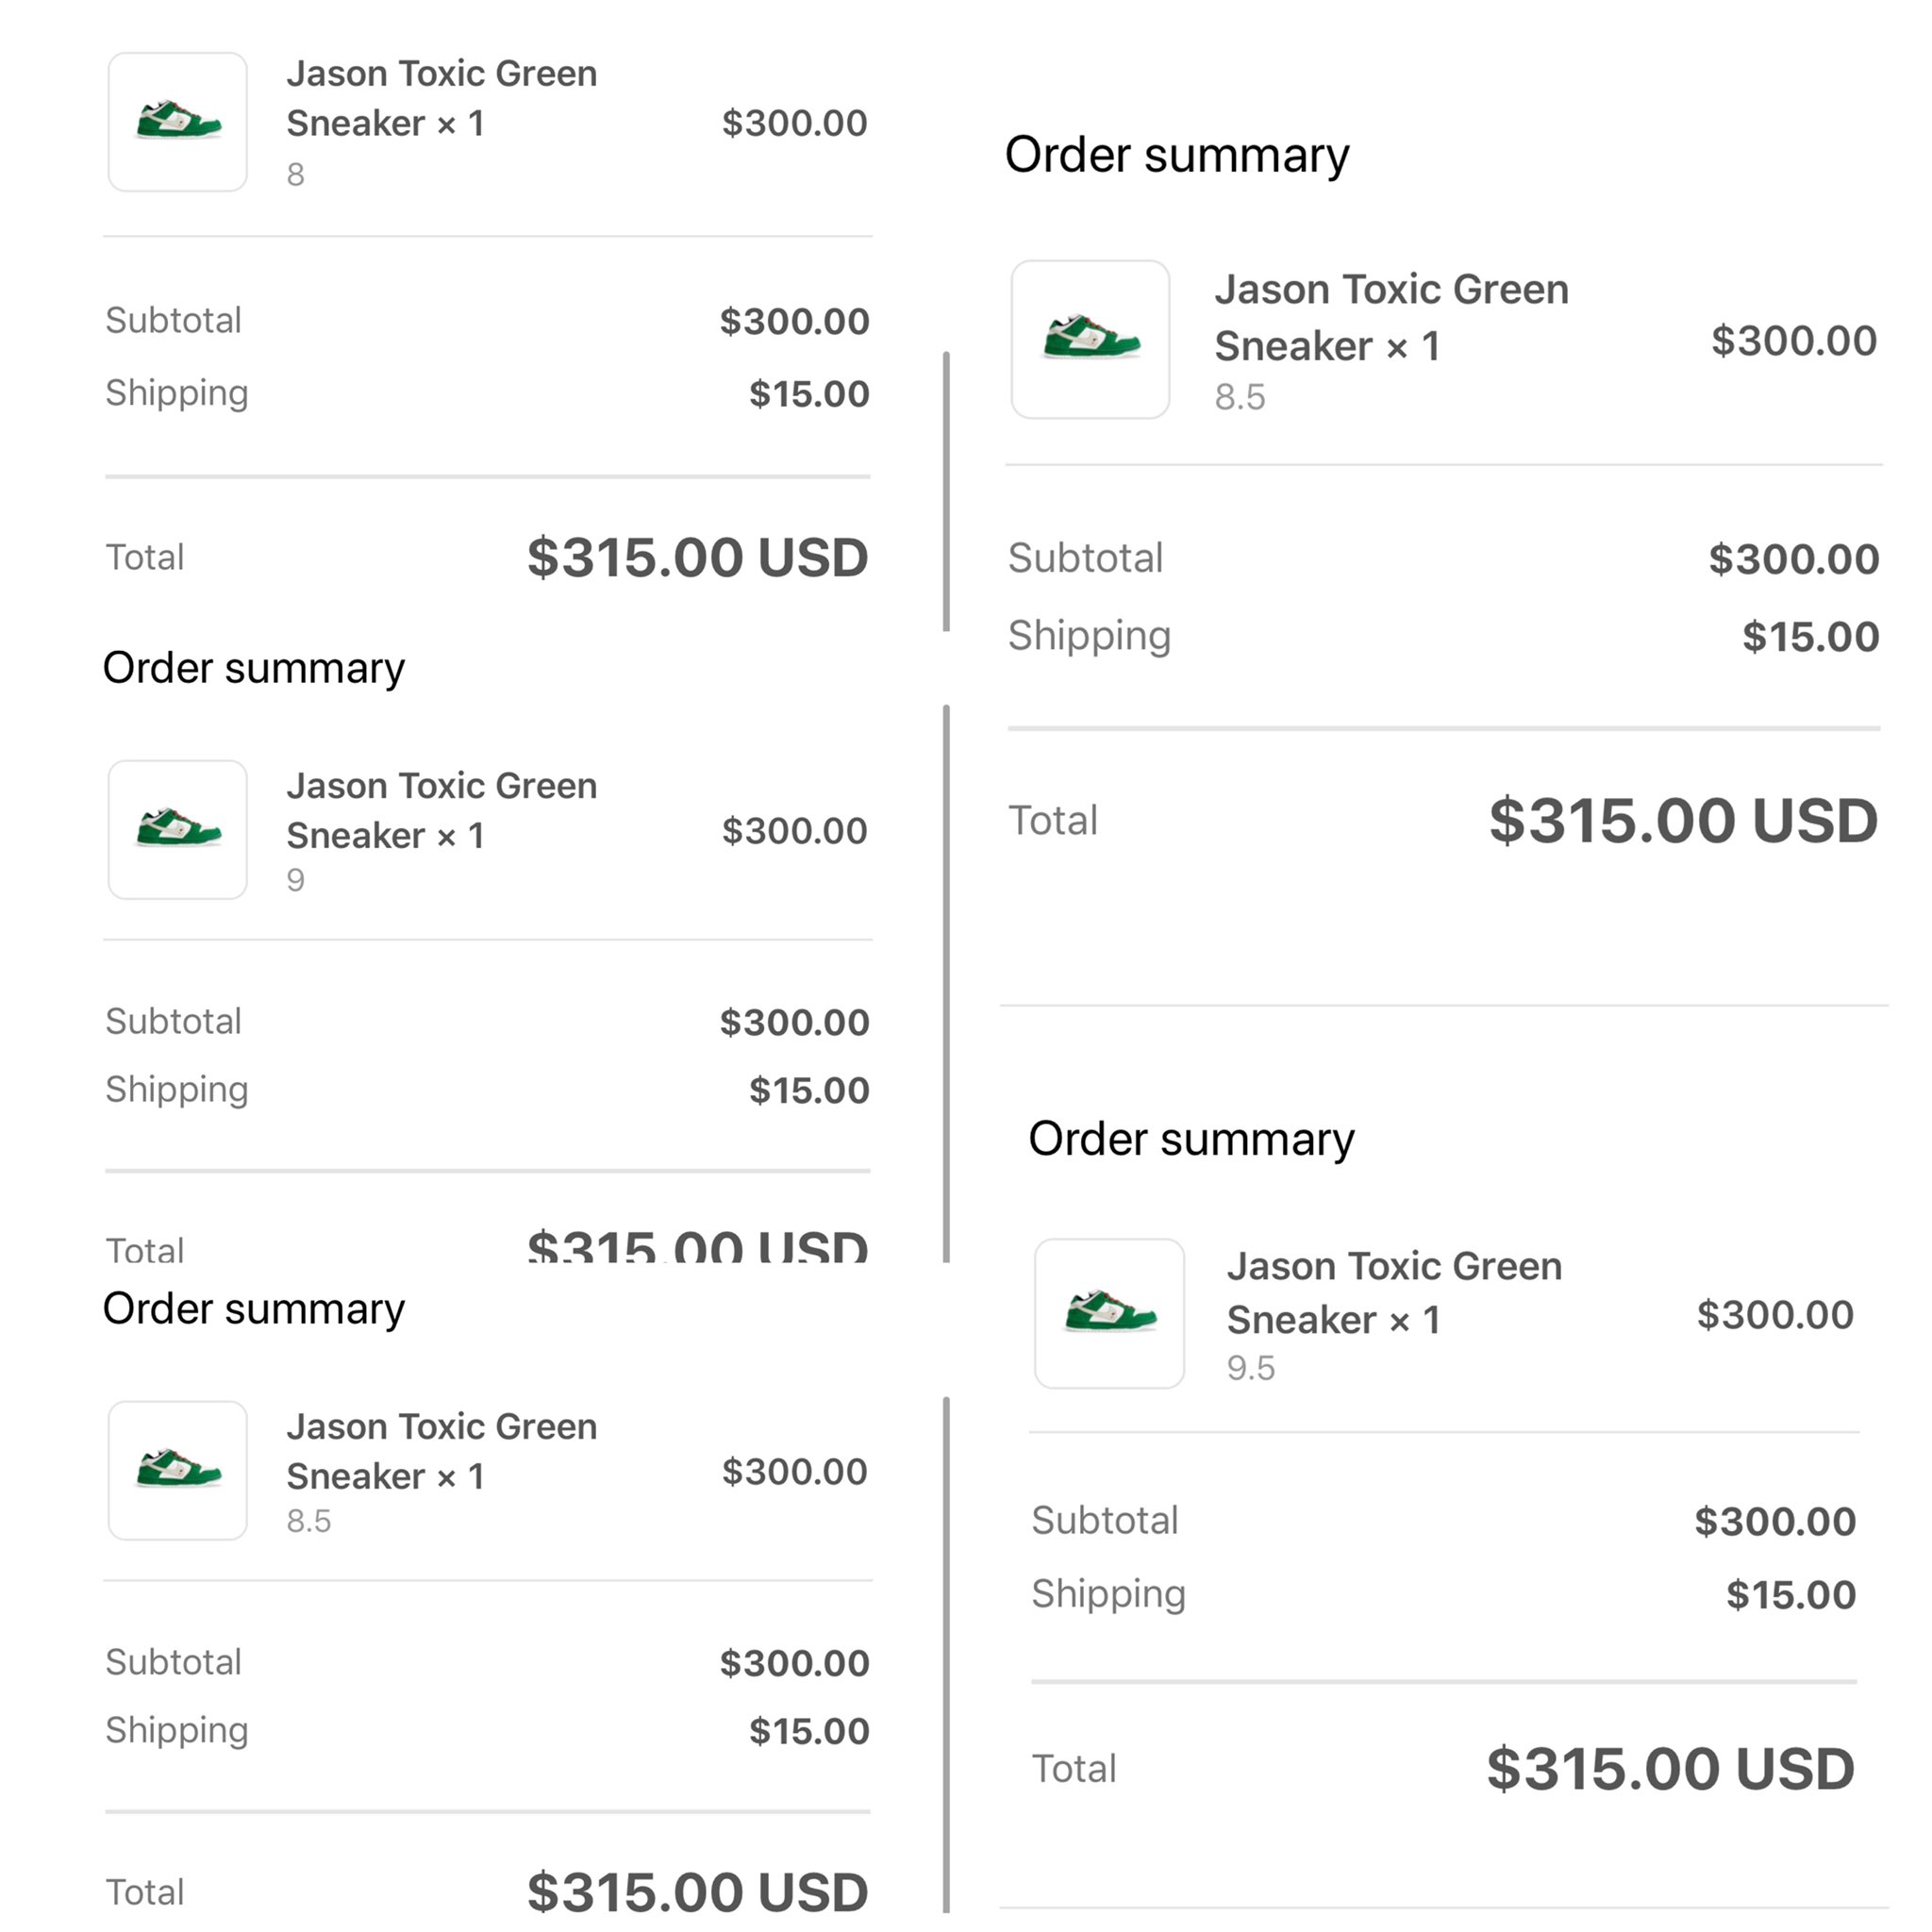Click the vertical scrollbar beside the size 9 order

pyautogui.click(x=946, y=984)
